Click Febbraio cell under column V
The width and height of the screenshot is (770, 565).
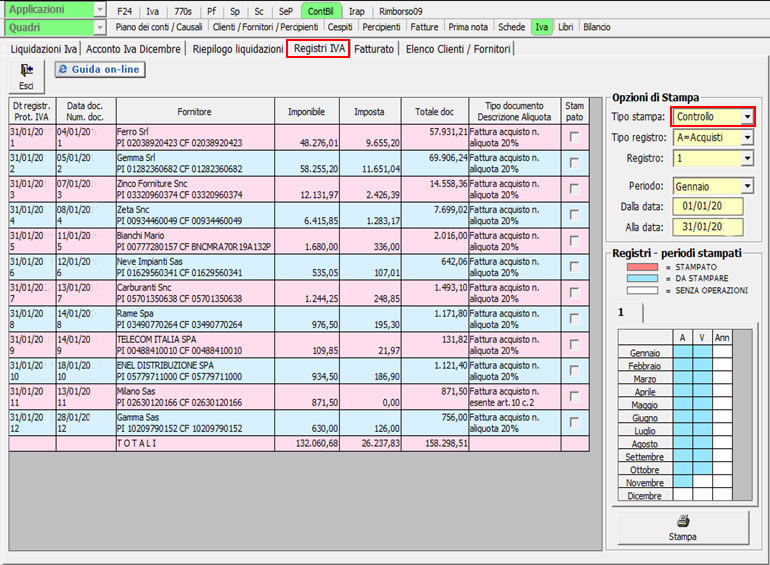coord(702,364)
